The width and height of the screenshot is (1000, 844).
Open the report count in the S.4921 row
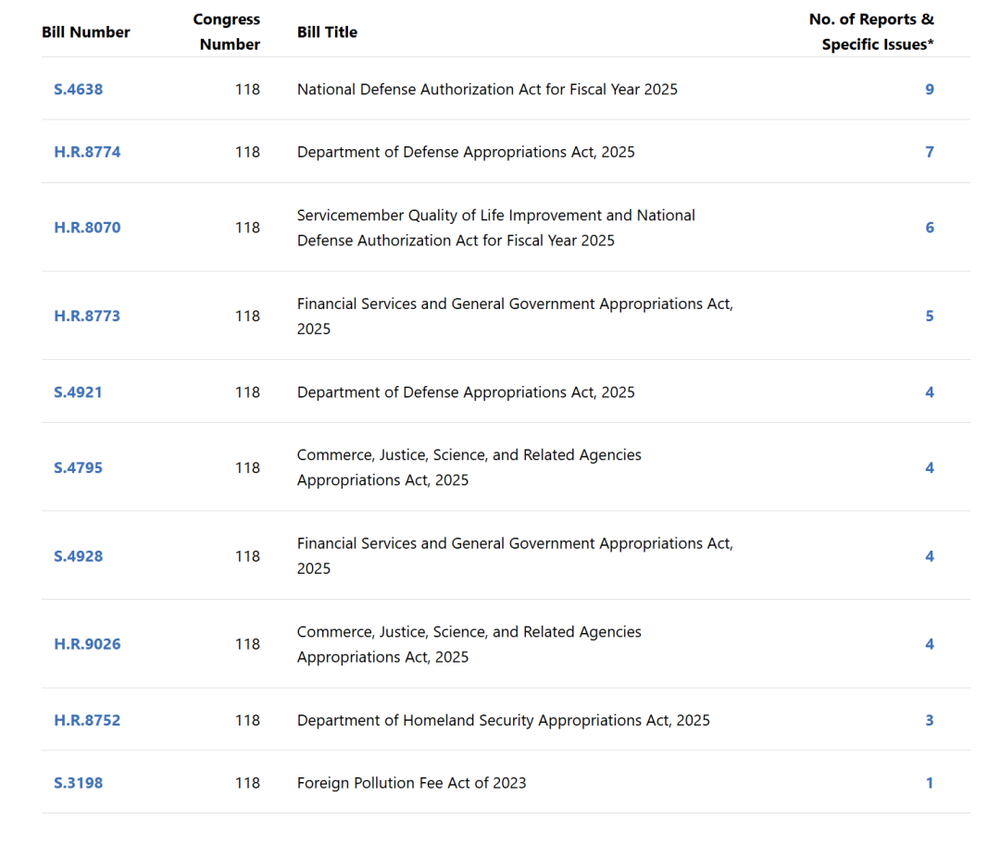(x=929, y=392)
